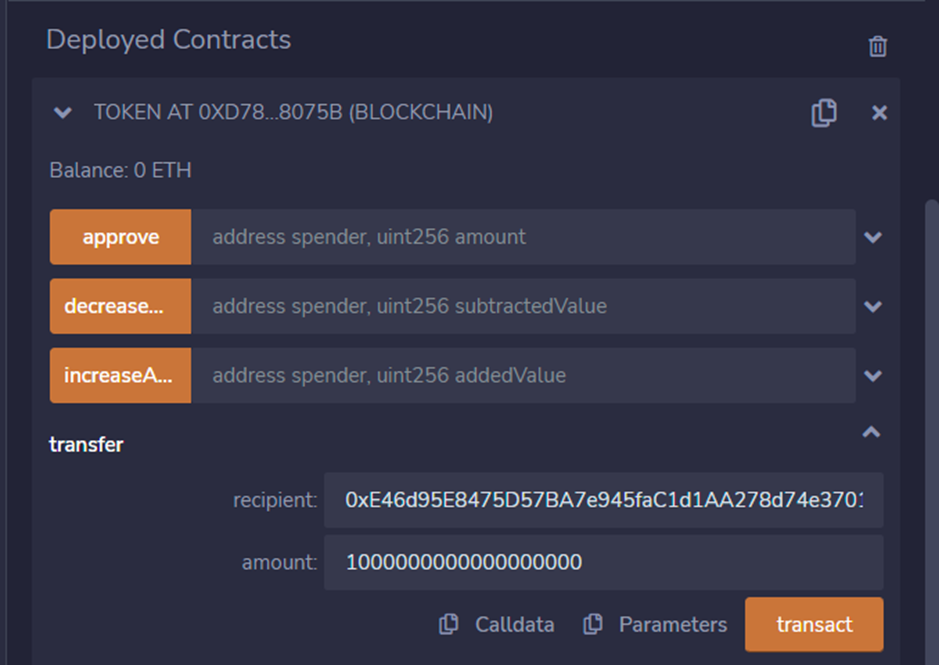Expand the decreaseAllowance function chevron
The image size is (939, 665).
873,306
